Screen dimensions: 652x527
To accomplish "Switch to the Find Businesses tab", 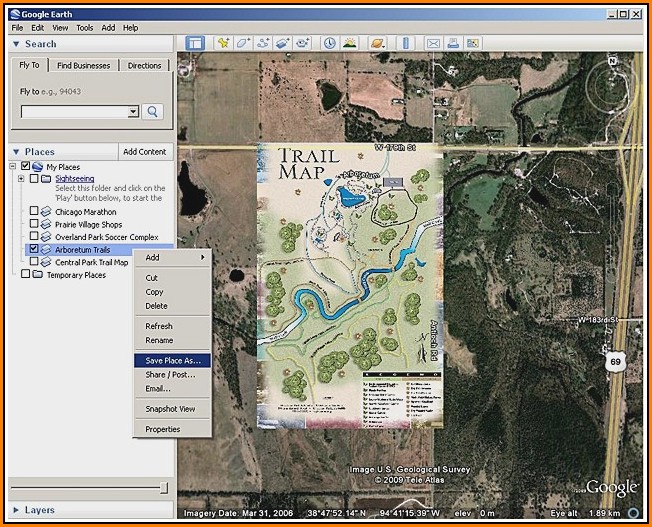I will (x=83, y=66).
